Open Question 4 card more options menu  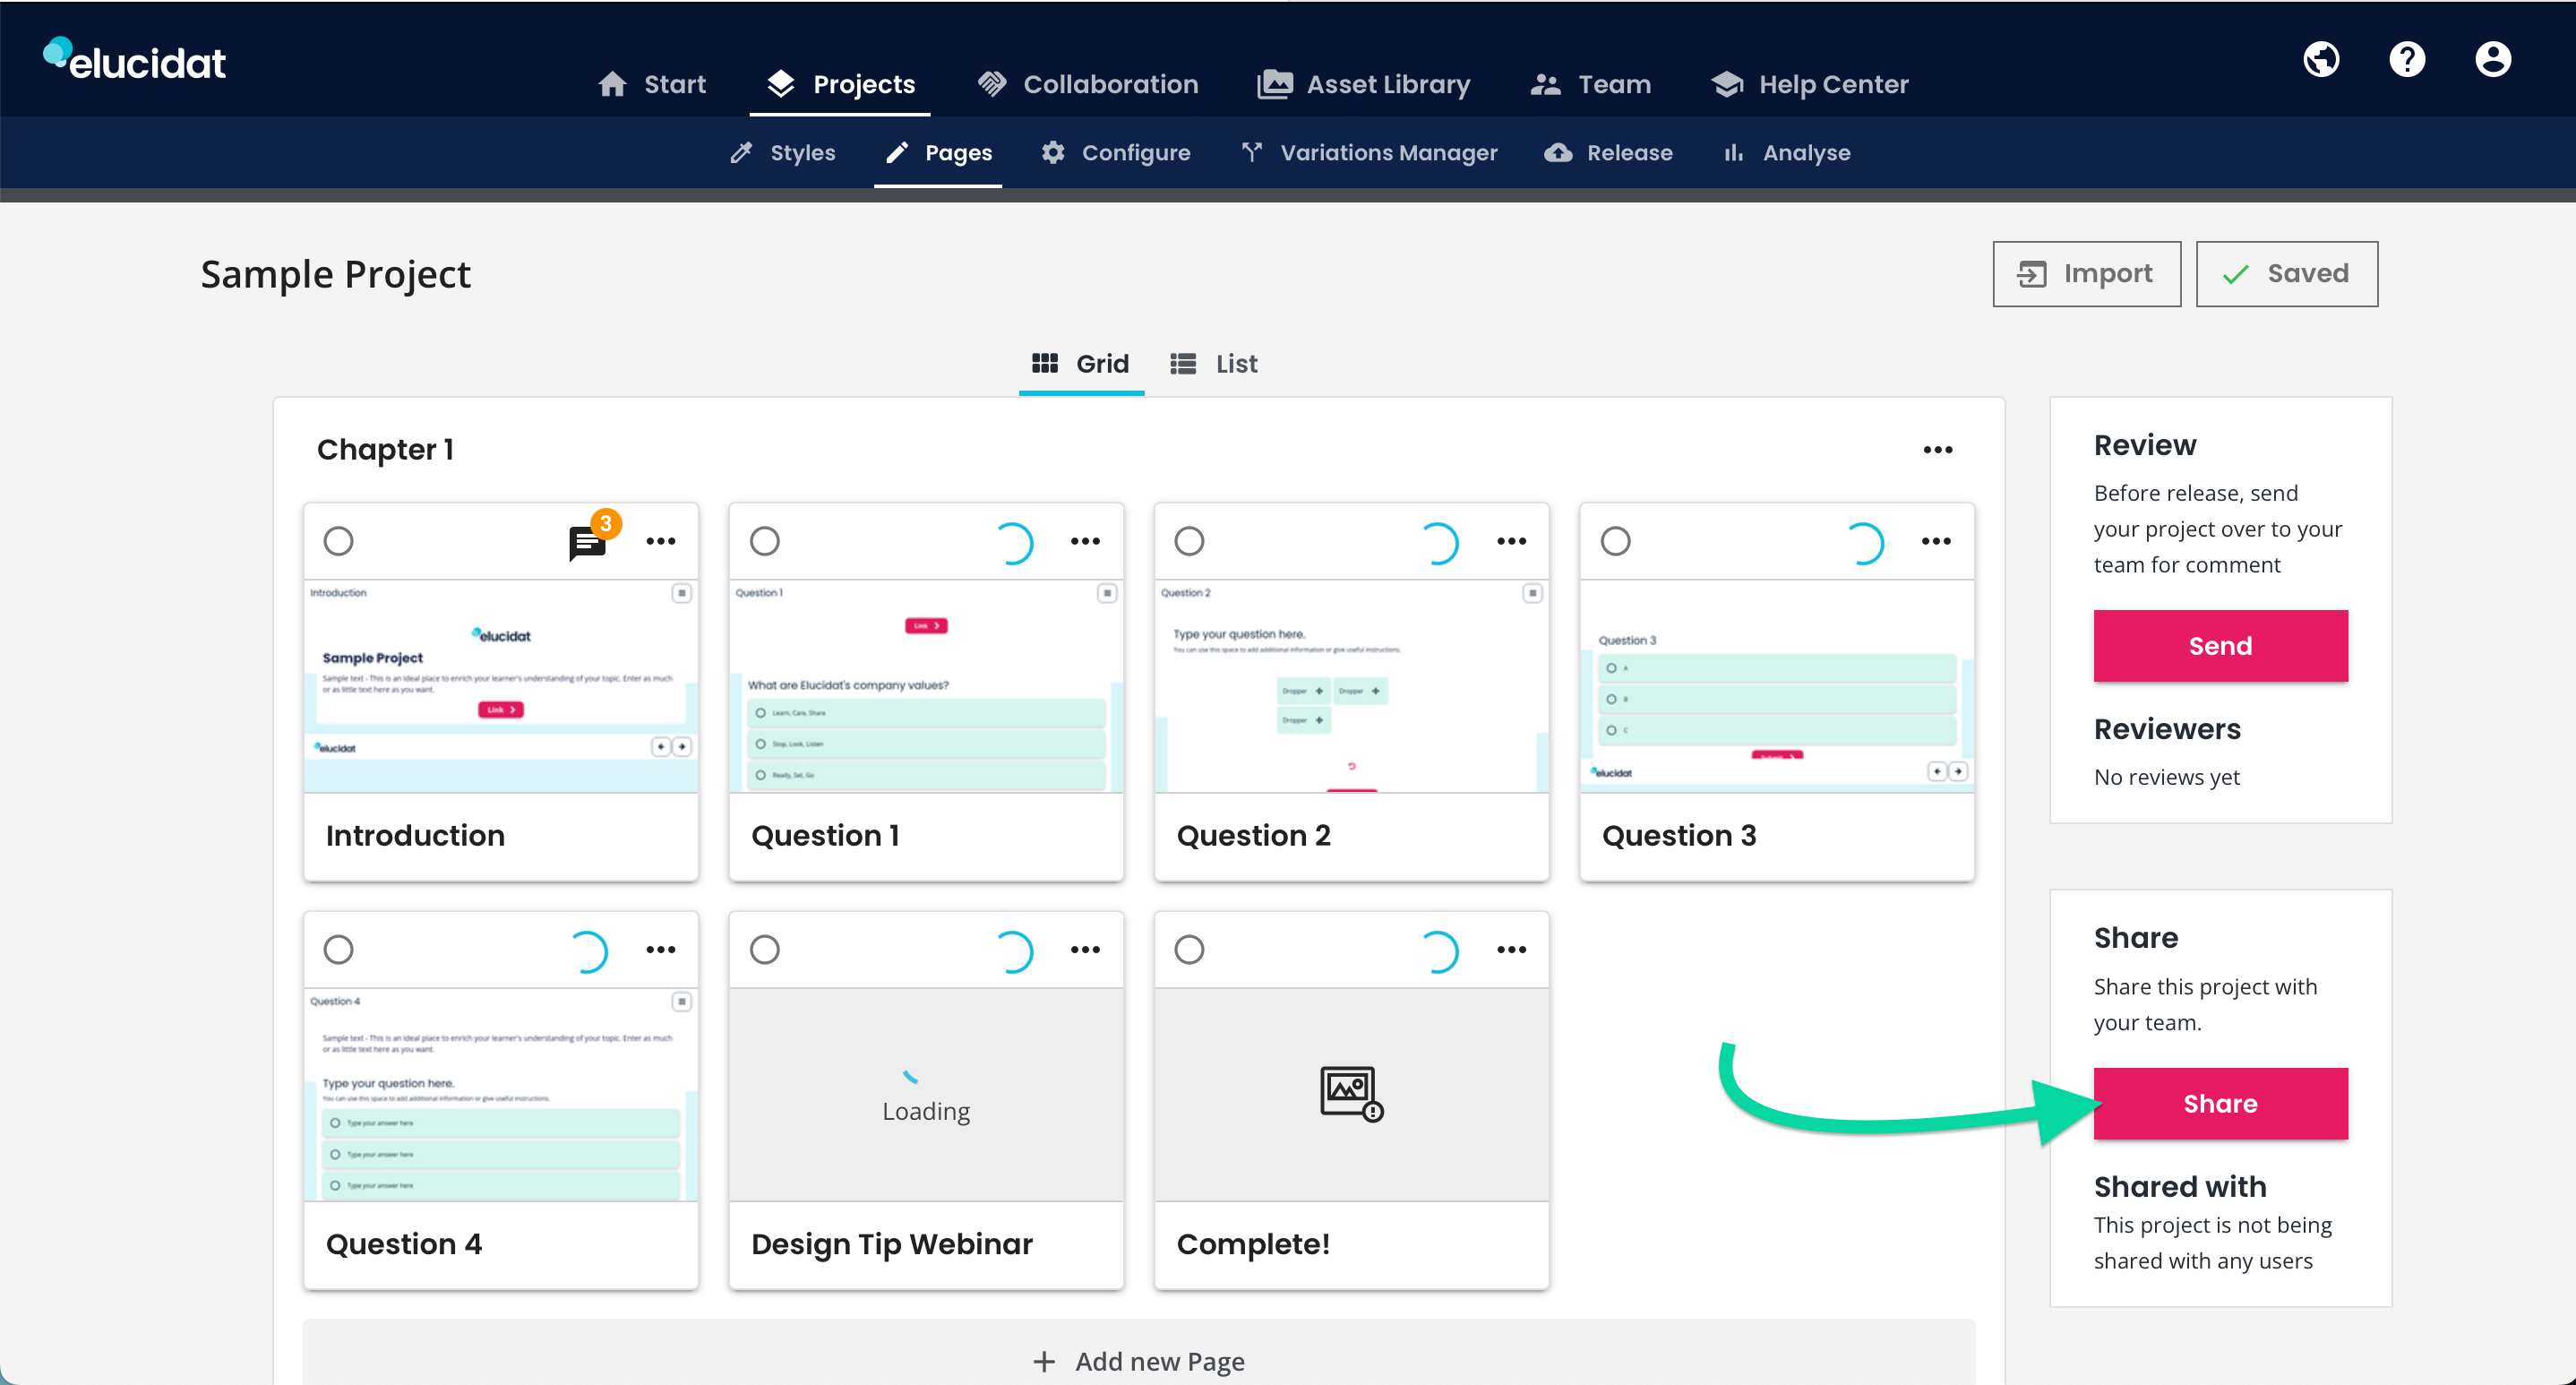pos(660,950)
